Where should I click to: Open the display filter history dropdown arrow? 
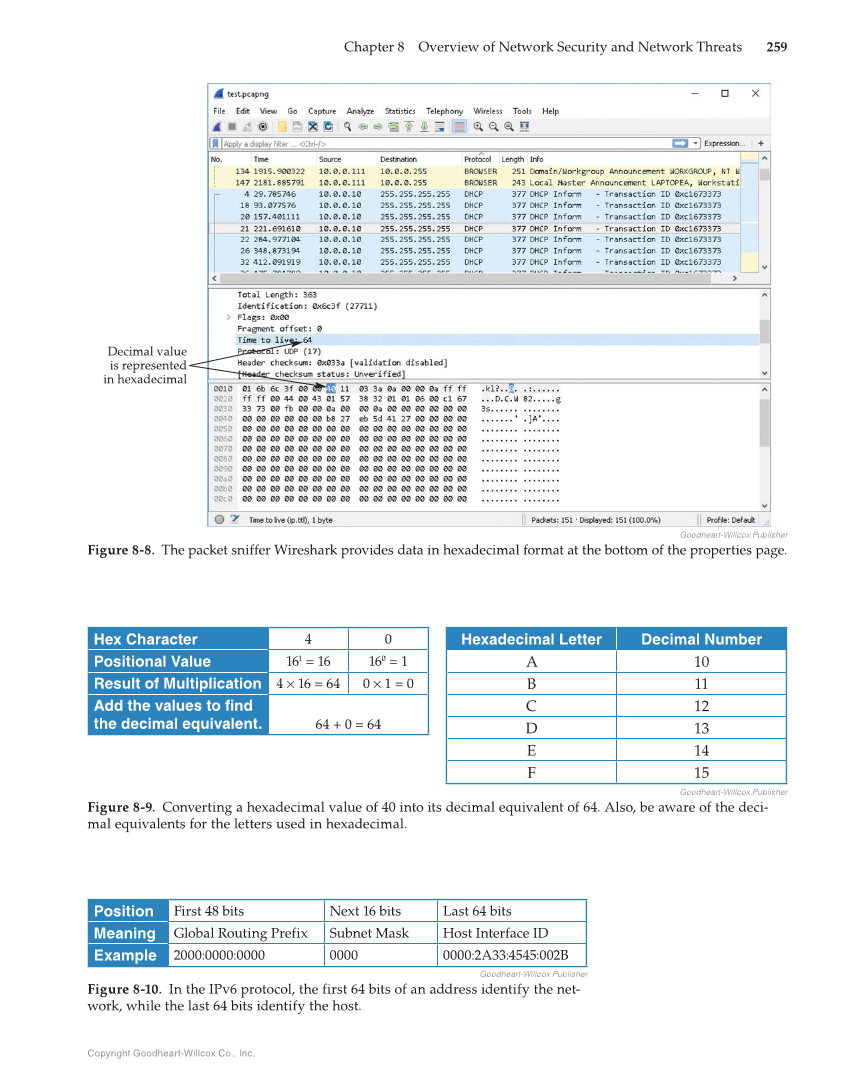(696, 144)
